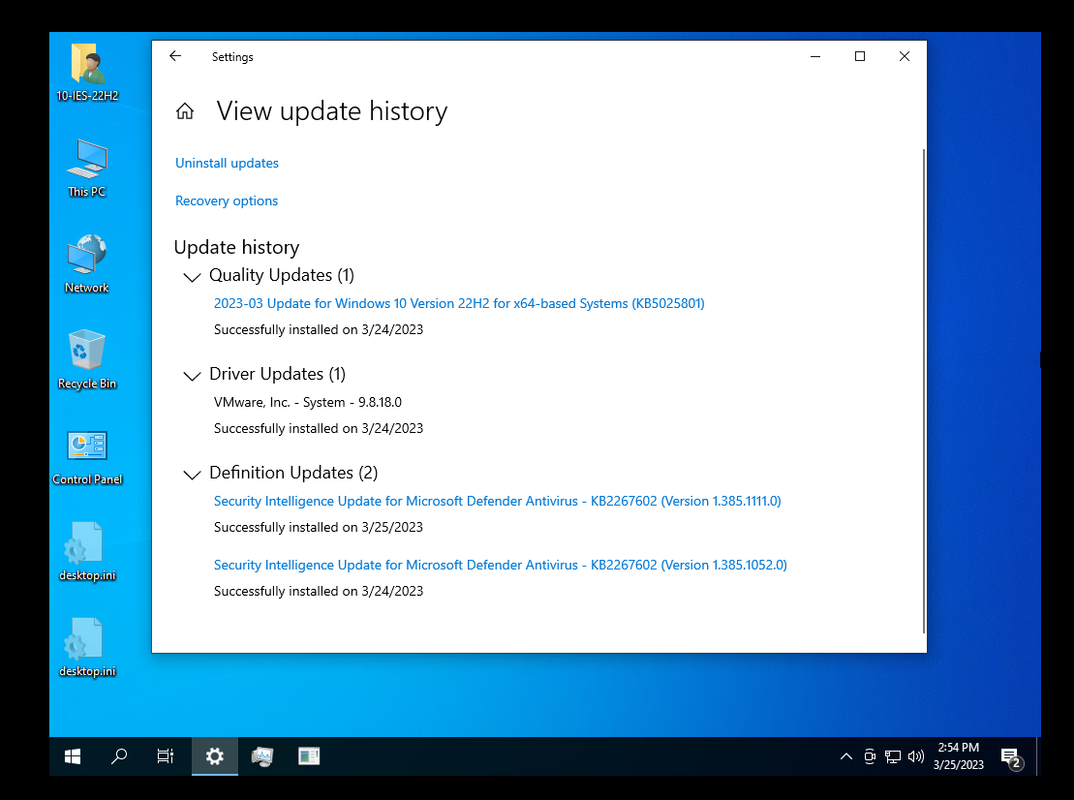Select the Control Panel desktop icon
The image size is (1074, 800).
pyautogui.click(x=87, y=458)
